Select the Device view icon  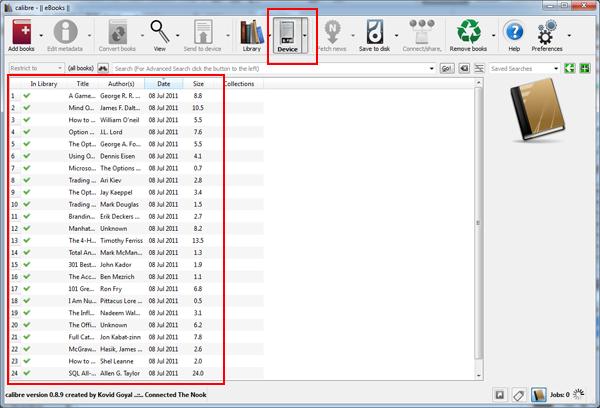pyautogui.click(x=287, y=32)
